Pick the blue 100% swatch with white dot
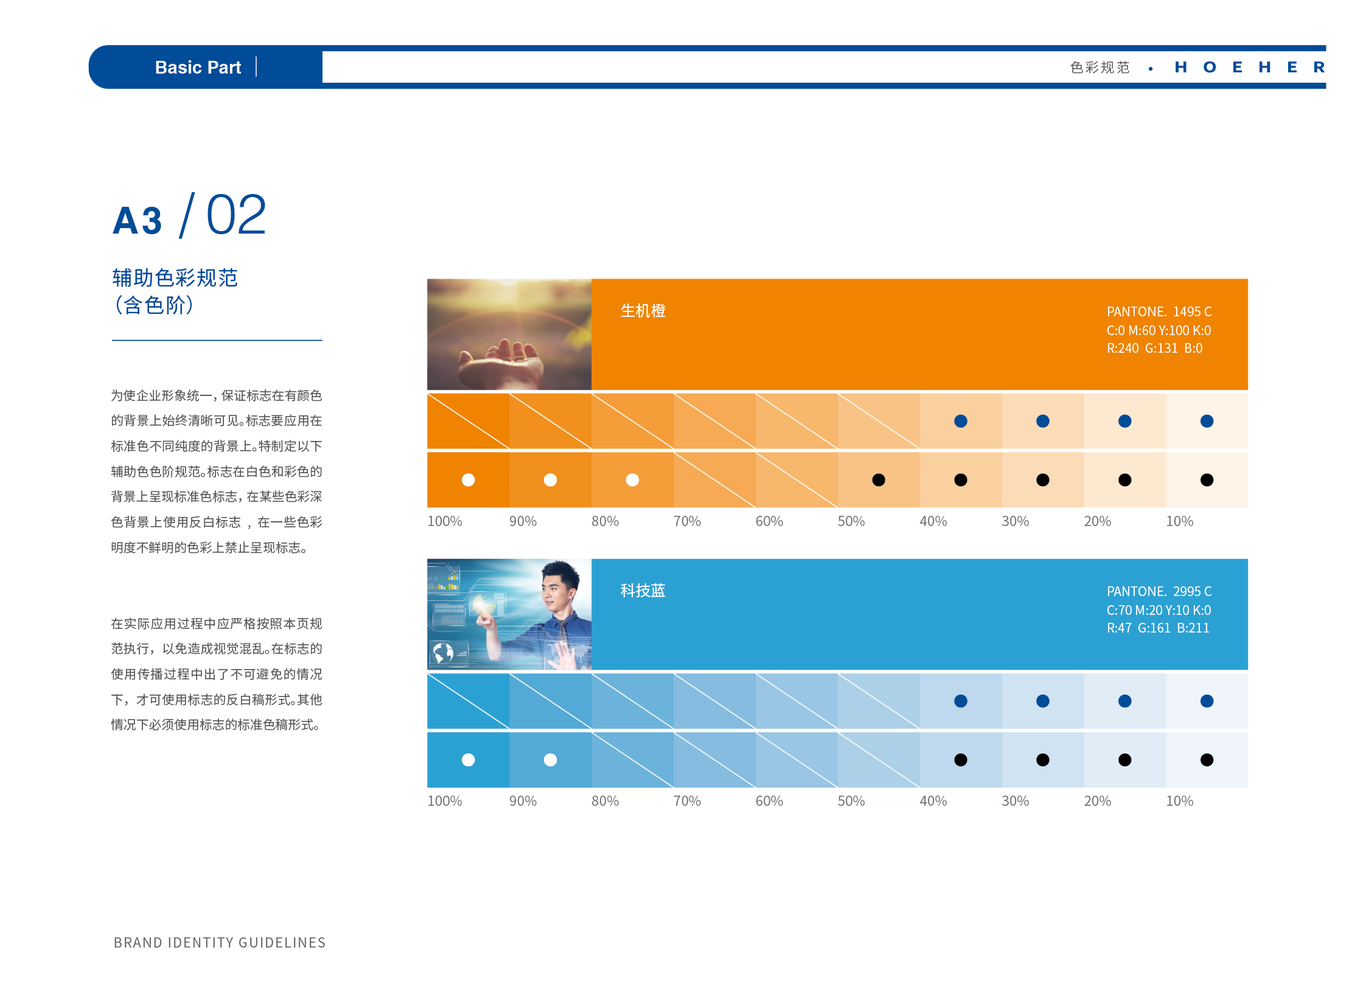Screen dimensions: 1366x1006 coord(468,760)
